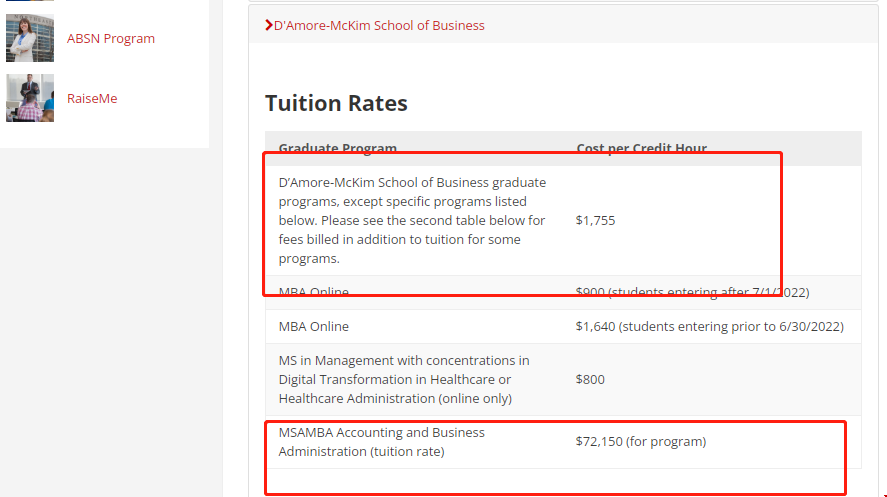Select the D'Amore-McKim graduate programs description cell
This screenshot has width=887, height=497.
tap(412, 220)
